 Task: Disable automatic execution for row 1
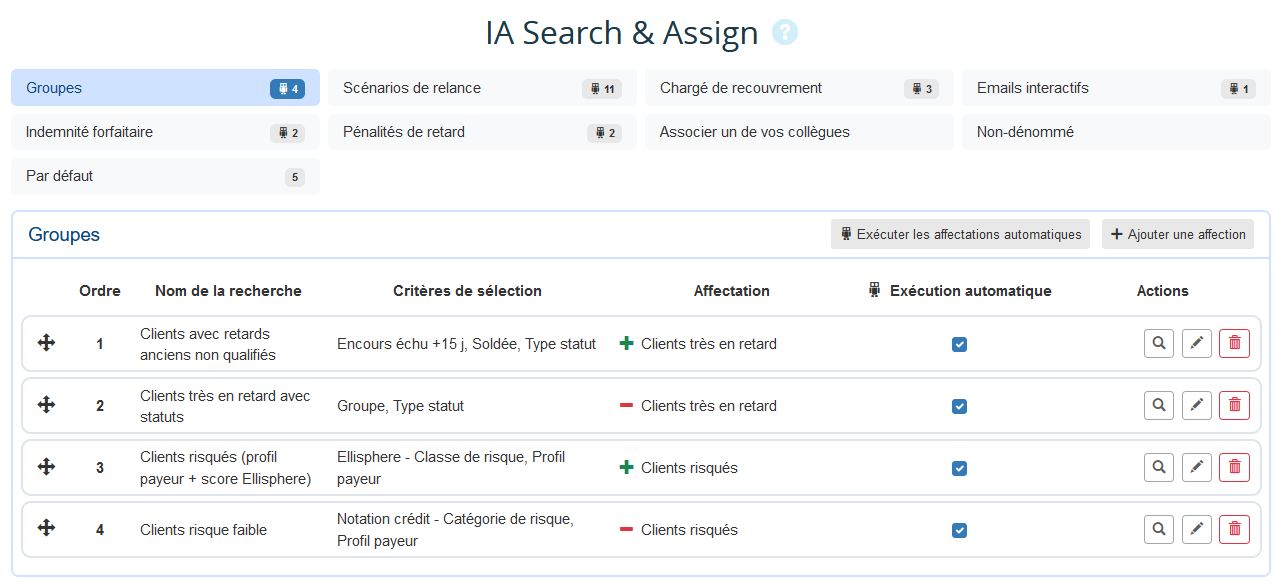click(959, 345)
